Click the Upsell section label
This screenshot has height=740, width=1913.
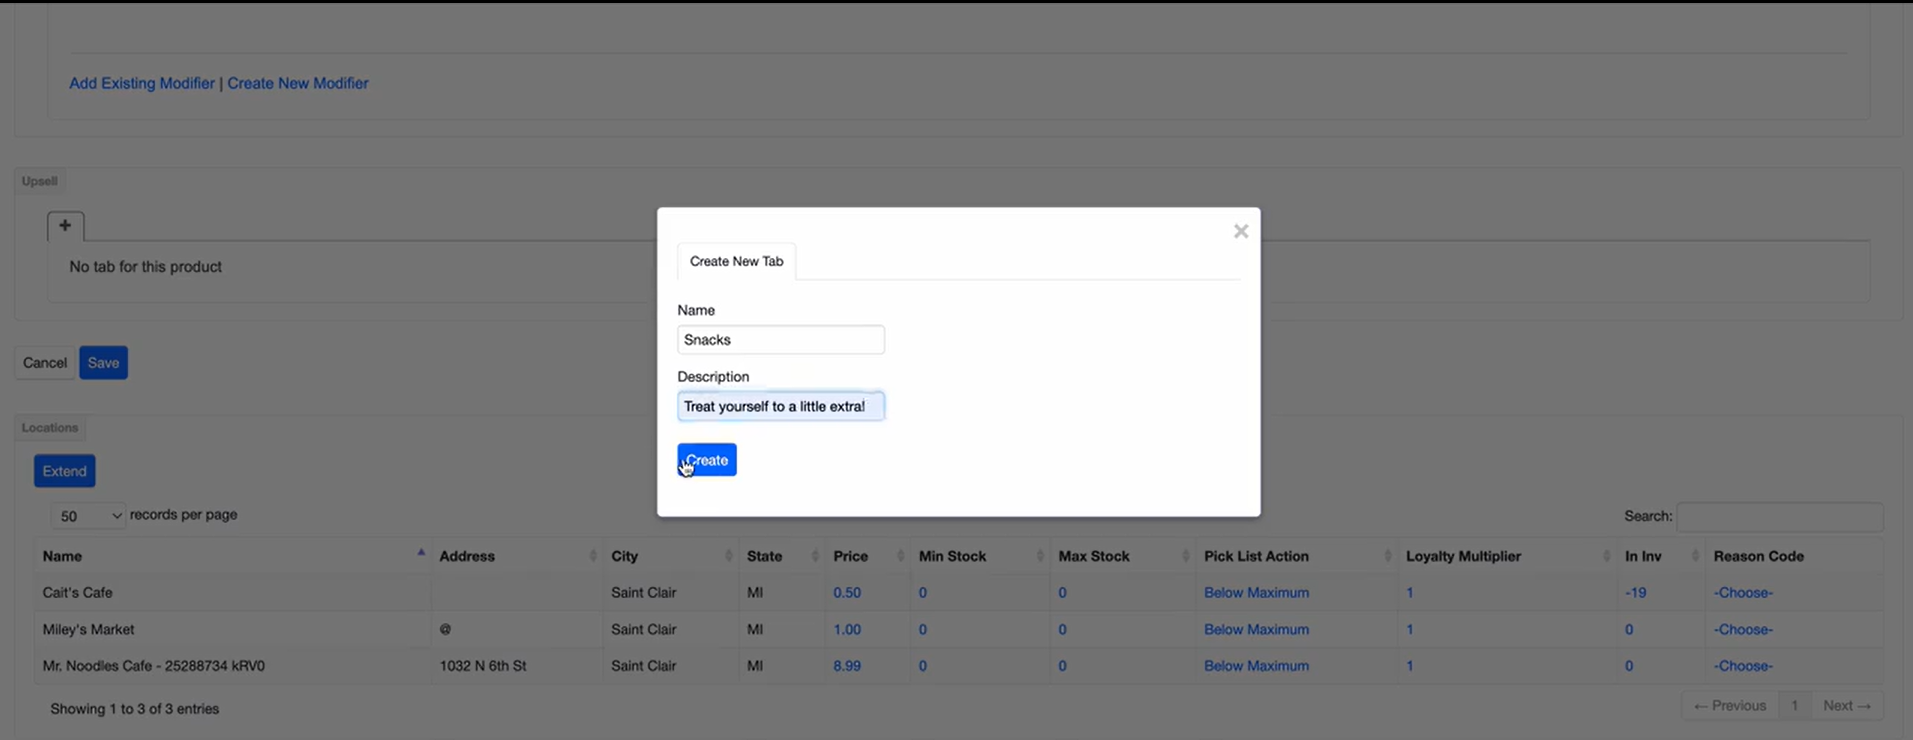pos(40,181)
